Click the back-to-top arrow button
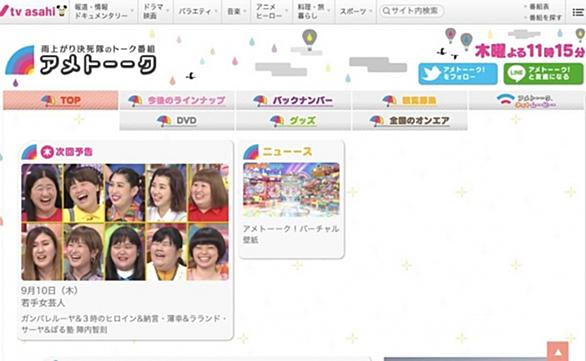Image resolution: width=586 pixels, height=361 pixels. click(558, 352)
